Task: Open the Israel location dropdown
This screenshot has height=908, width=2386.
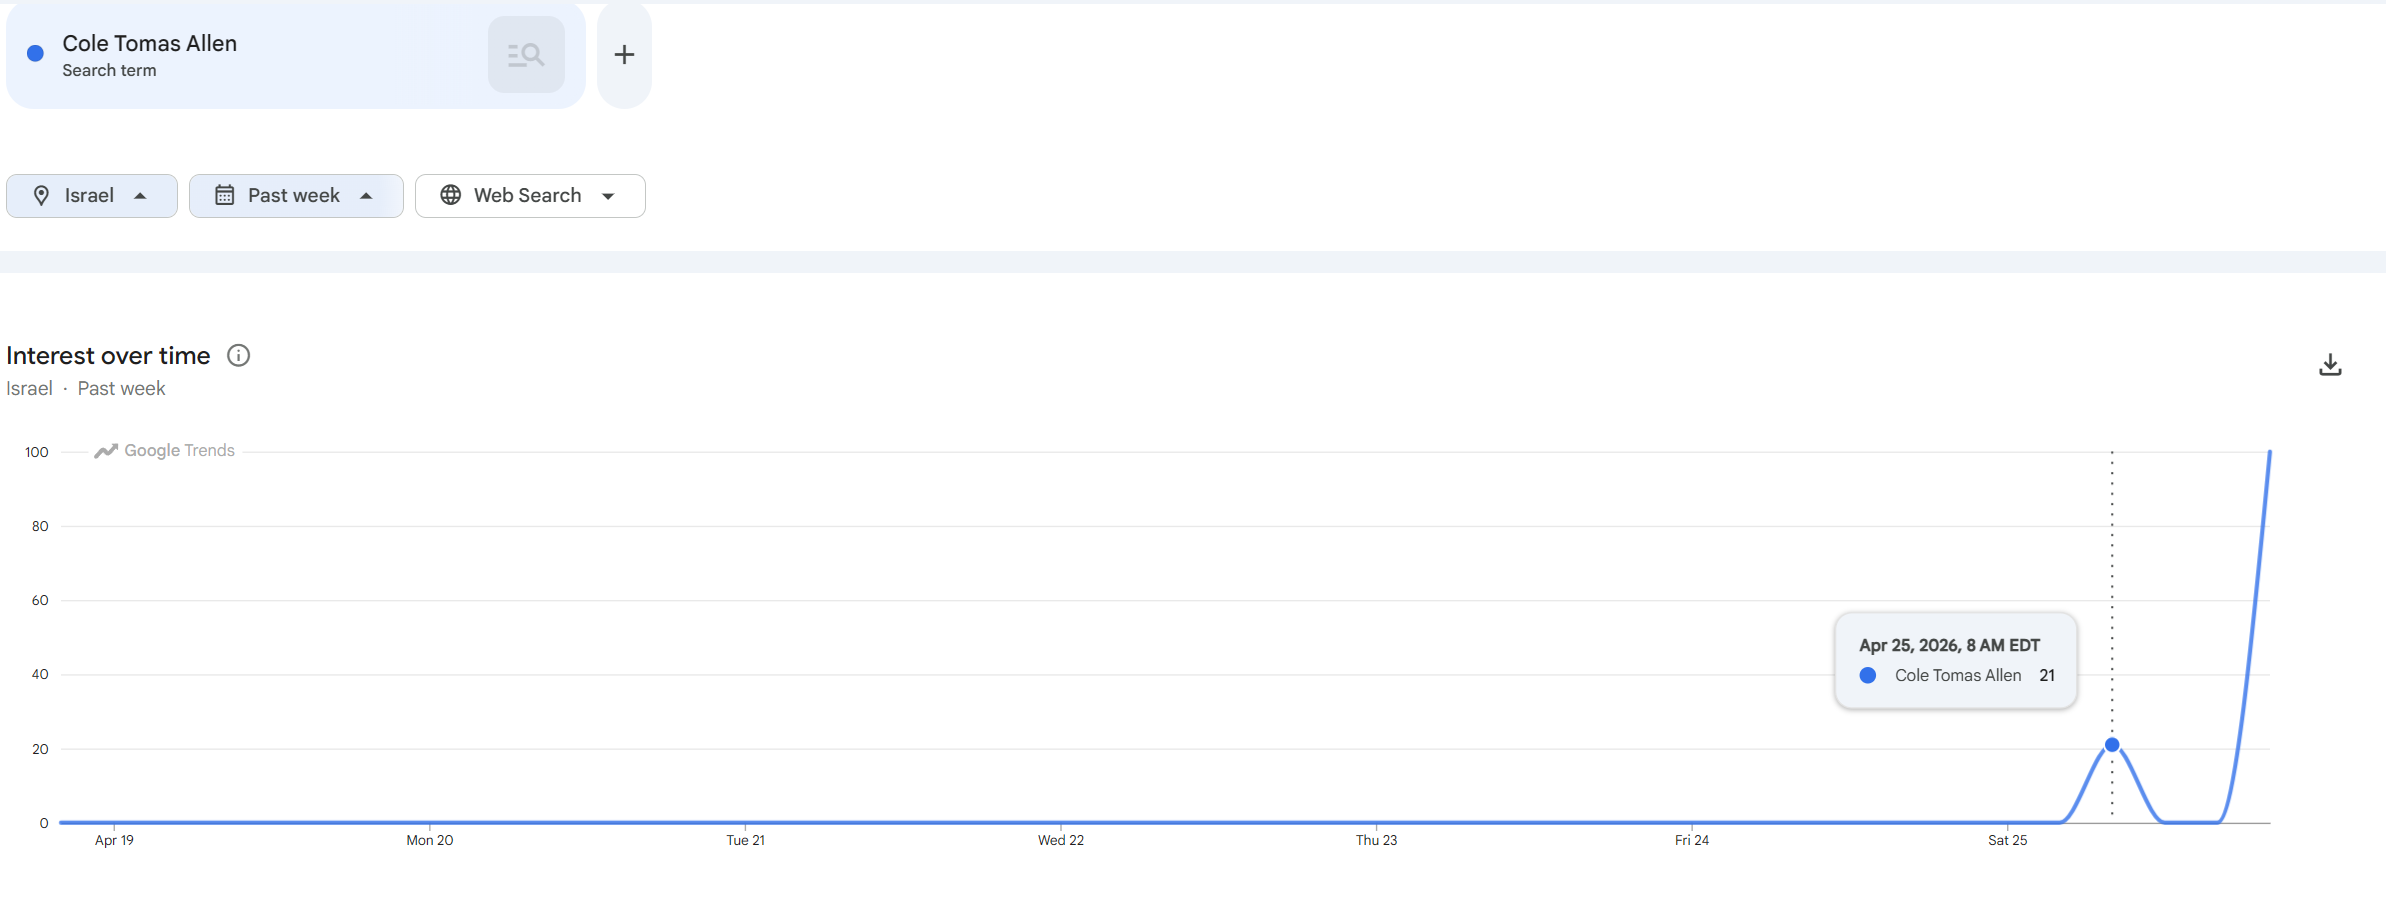Action: (x=92, y=196)
